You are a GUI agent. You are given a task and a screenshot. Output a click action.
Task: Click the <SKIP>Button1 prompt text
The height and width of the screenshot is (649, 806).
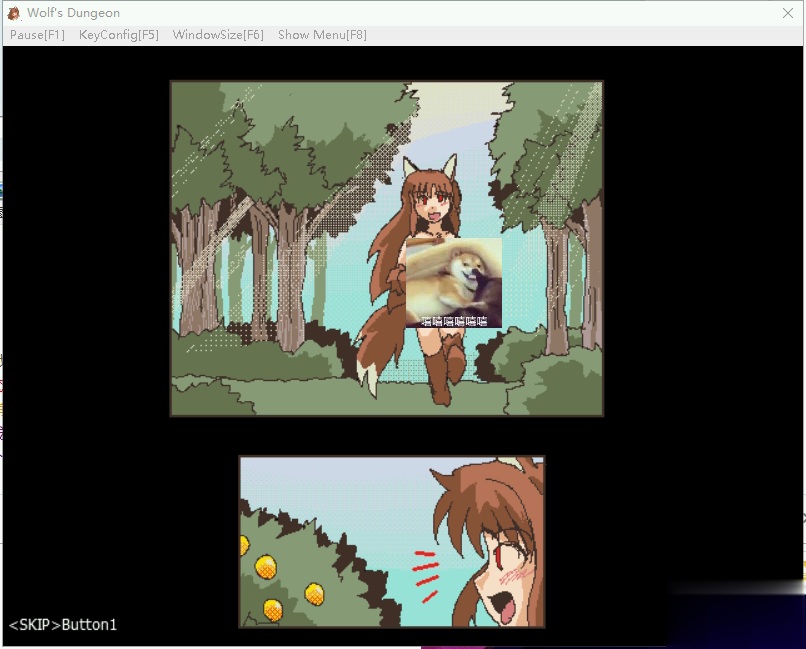[x=63, y=625]
